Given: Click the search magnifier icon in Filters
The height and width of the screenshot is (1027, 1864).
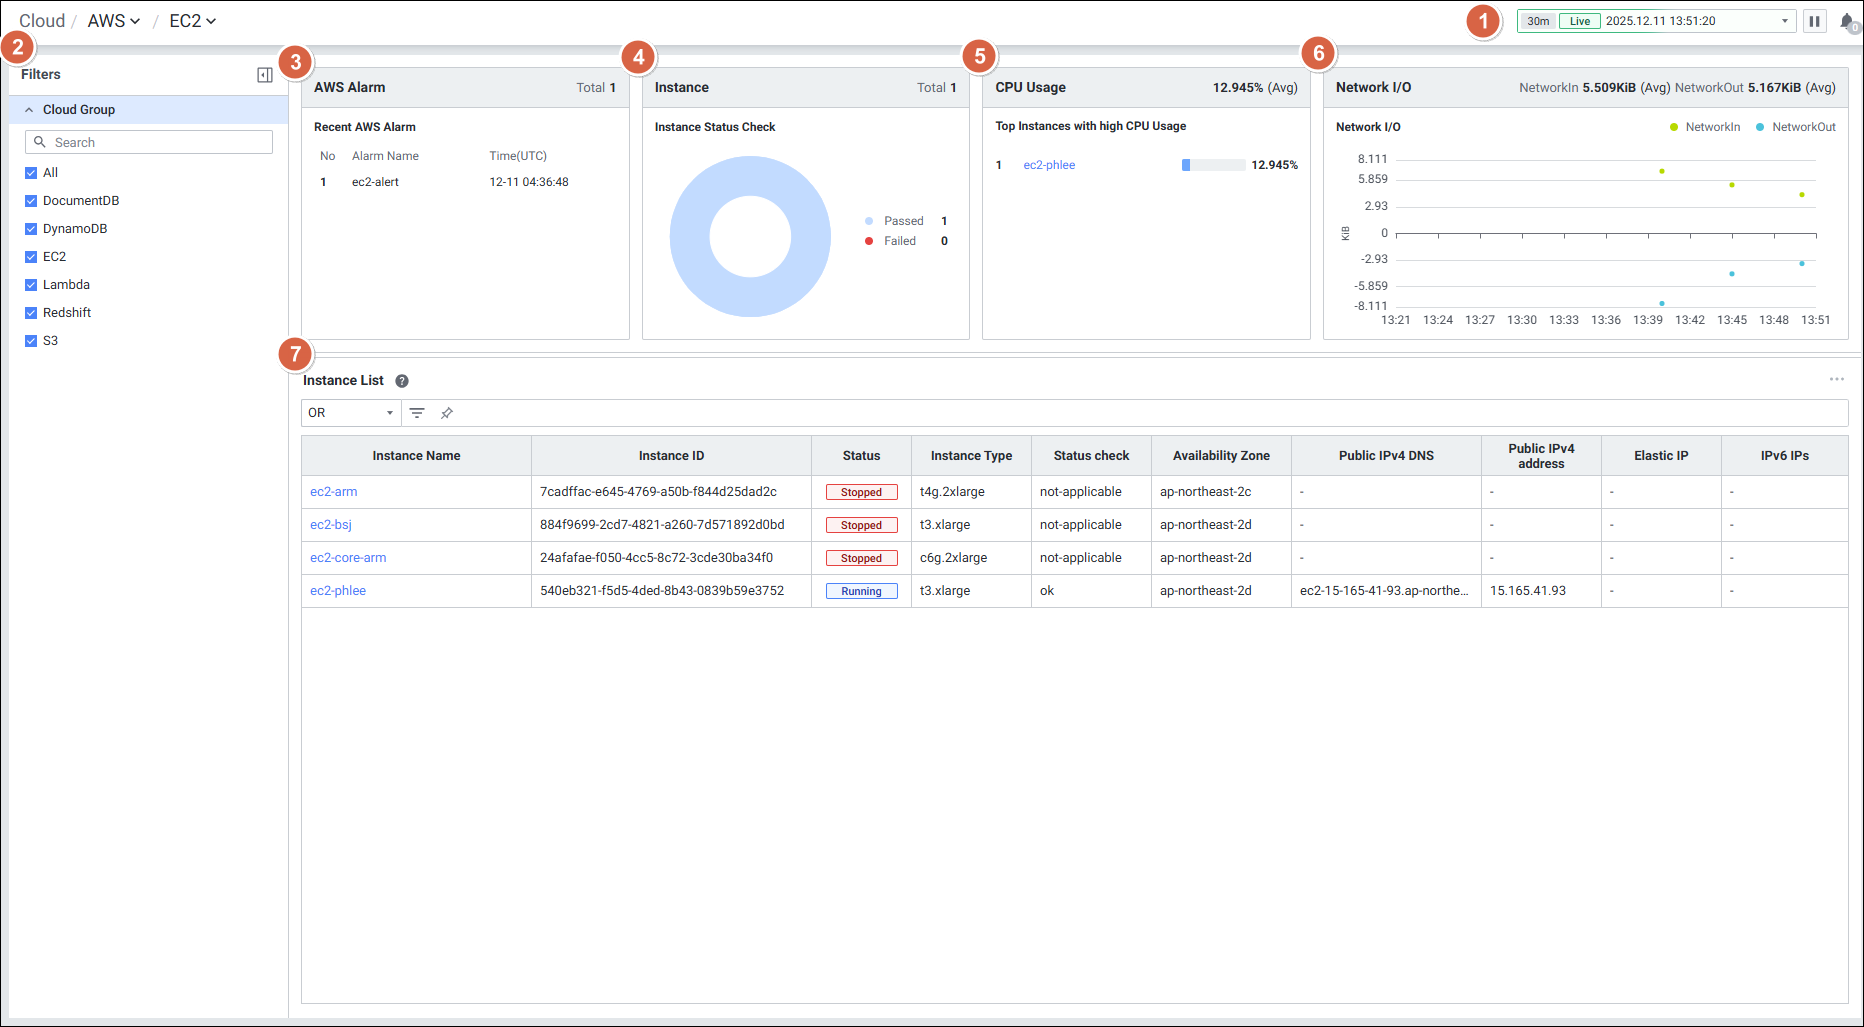Looking at the screenshot, I should [x=40, y=142].
